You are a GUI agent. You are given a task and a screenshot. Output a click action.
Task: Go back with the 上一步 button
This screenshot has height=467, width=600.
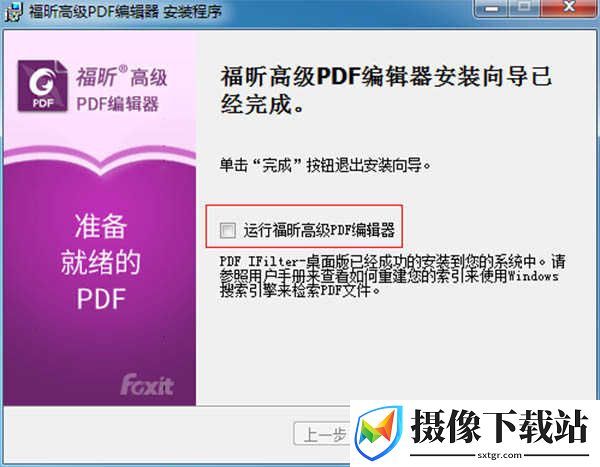[323, 434]
